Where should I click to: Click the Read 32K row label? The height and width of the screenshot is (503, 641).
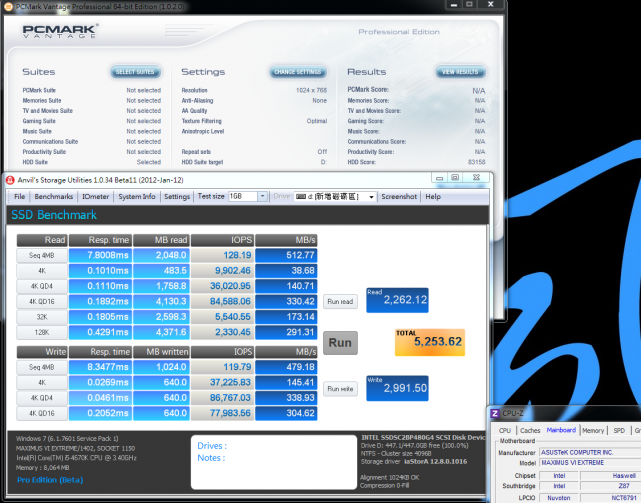(42, 317)
